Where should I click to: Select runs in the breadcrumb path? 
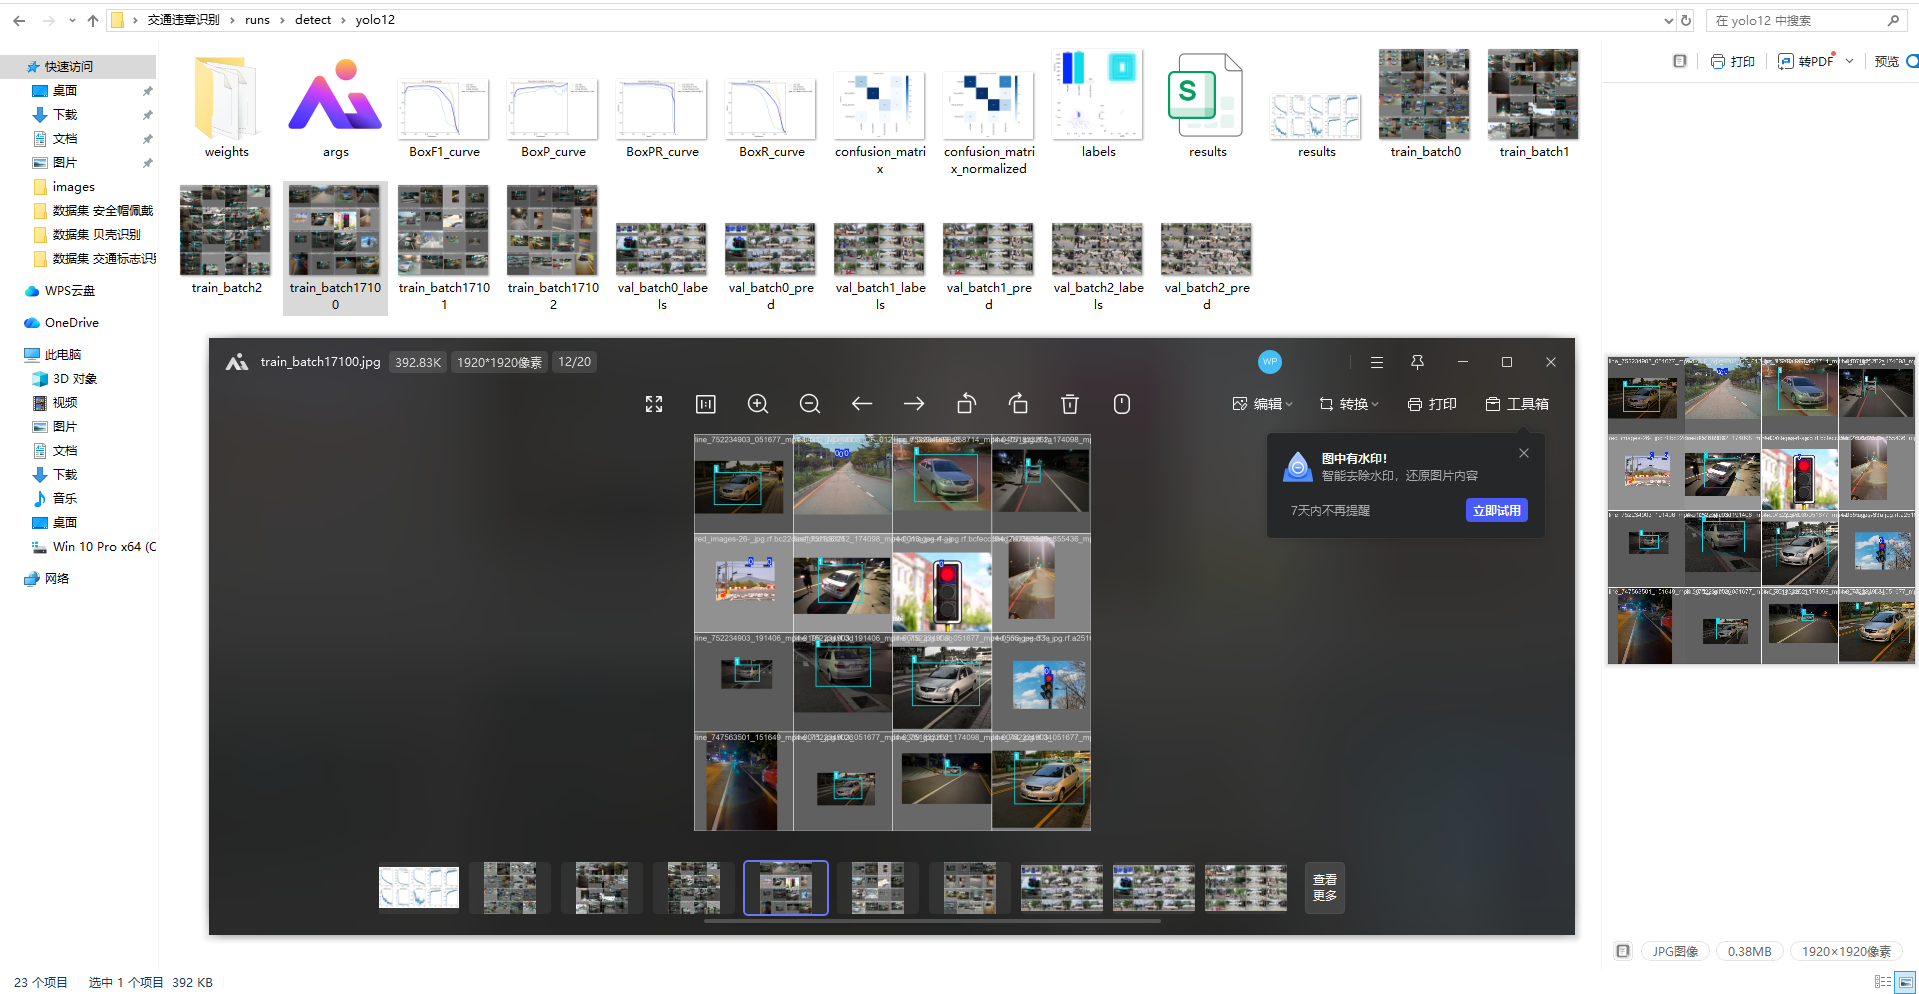click(257, 20)
